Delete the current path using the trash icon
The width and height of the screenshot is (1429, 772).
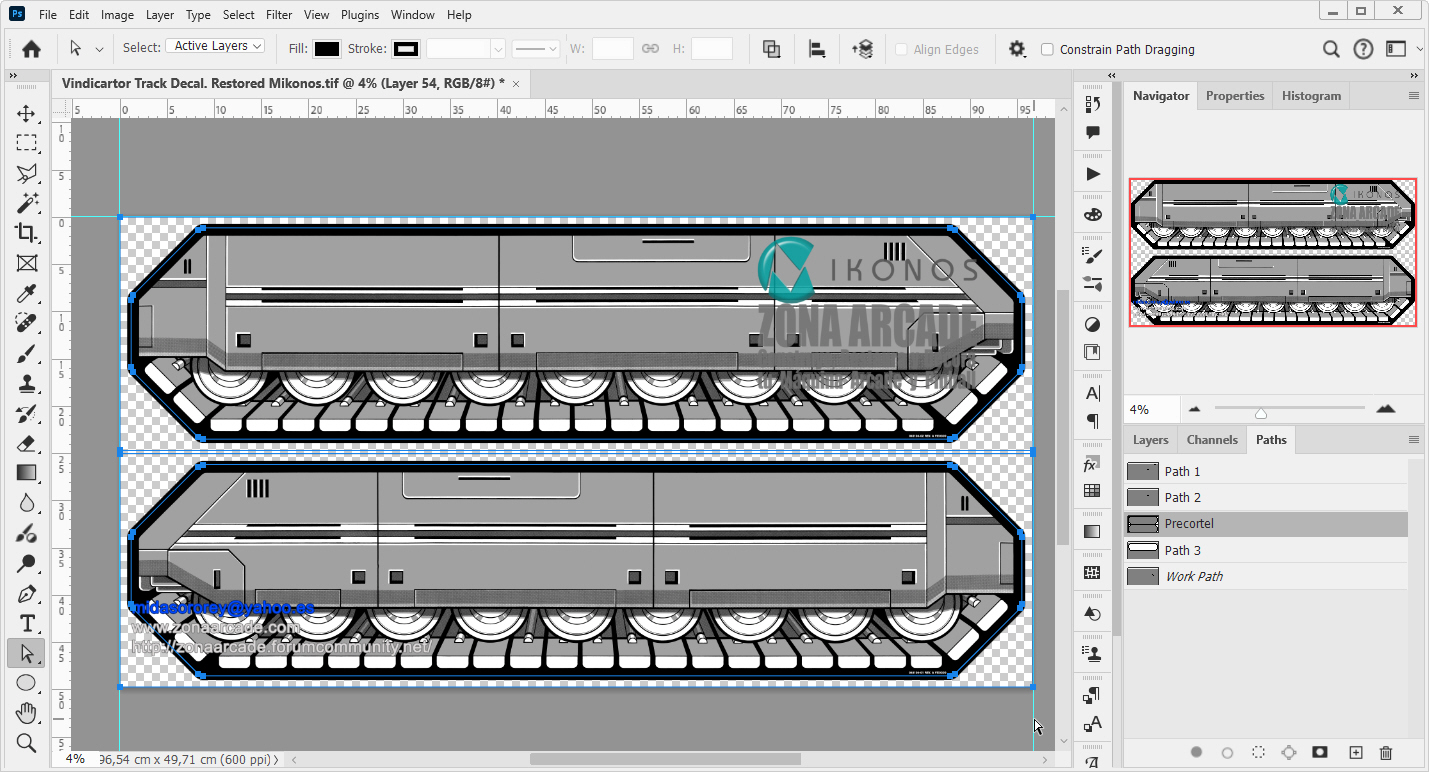(1386, 752)
